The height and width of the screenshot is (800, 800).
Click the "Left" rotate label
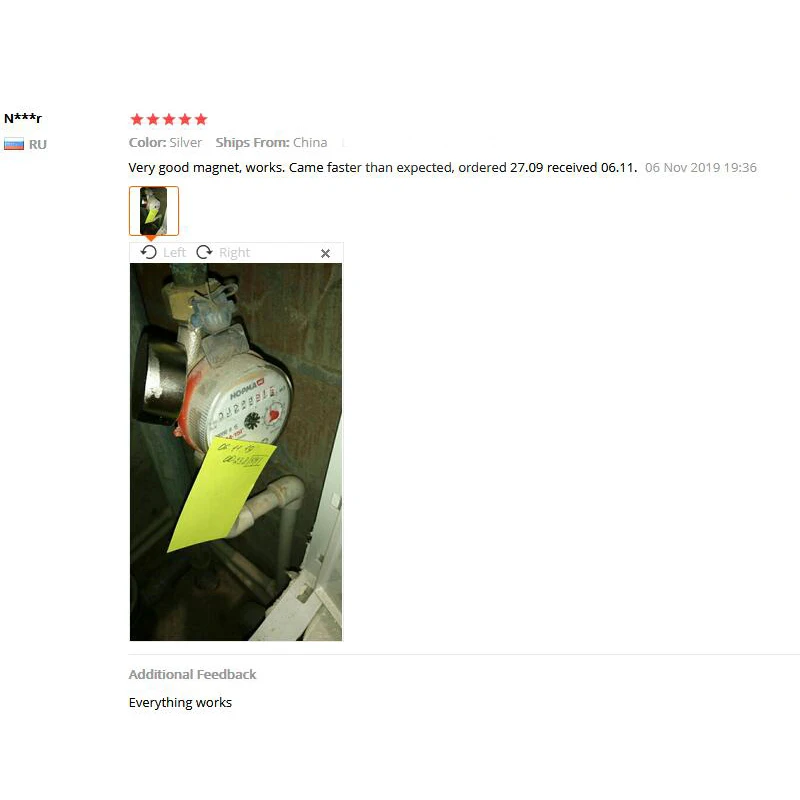click(x=174, y=253)
